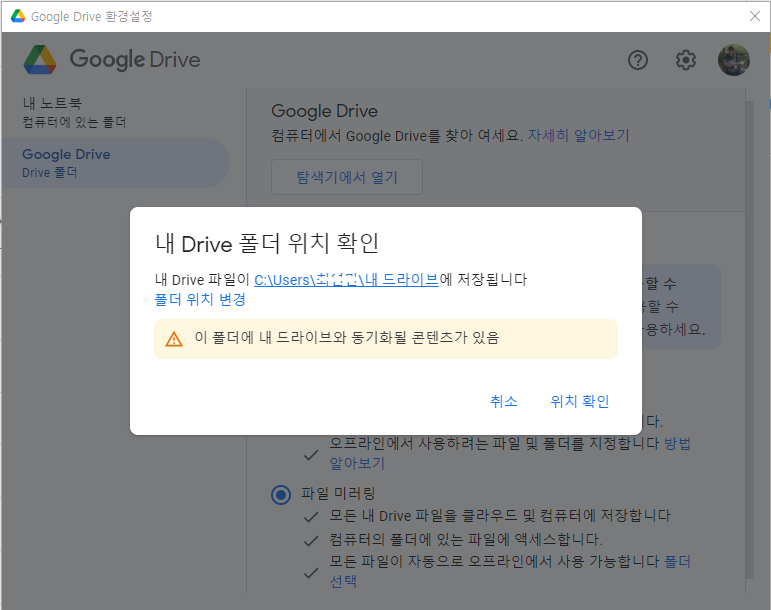Select the 파일 미러링 radio button
Image resolution: width=771 pixels, height=610 pixels.
[281, 494]
